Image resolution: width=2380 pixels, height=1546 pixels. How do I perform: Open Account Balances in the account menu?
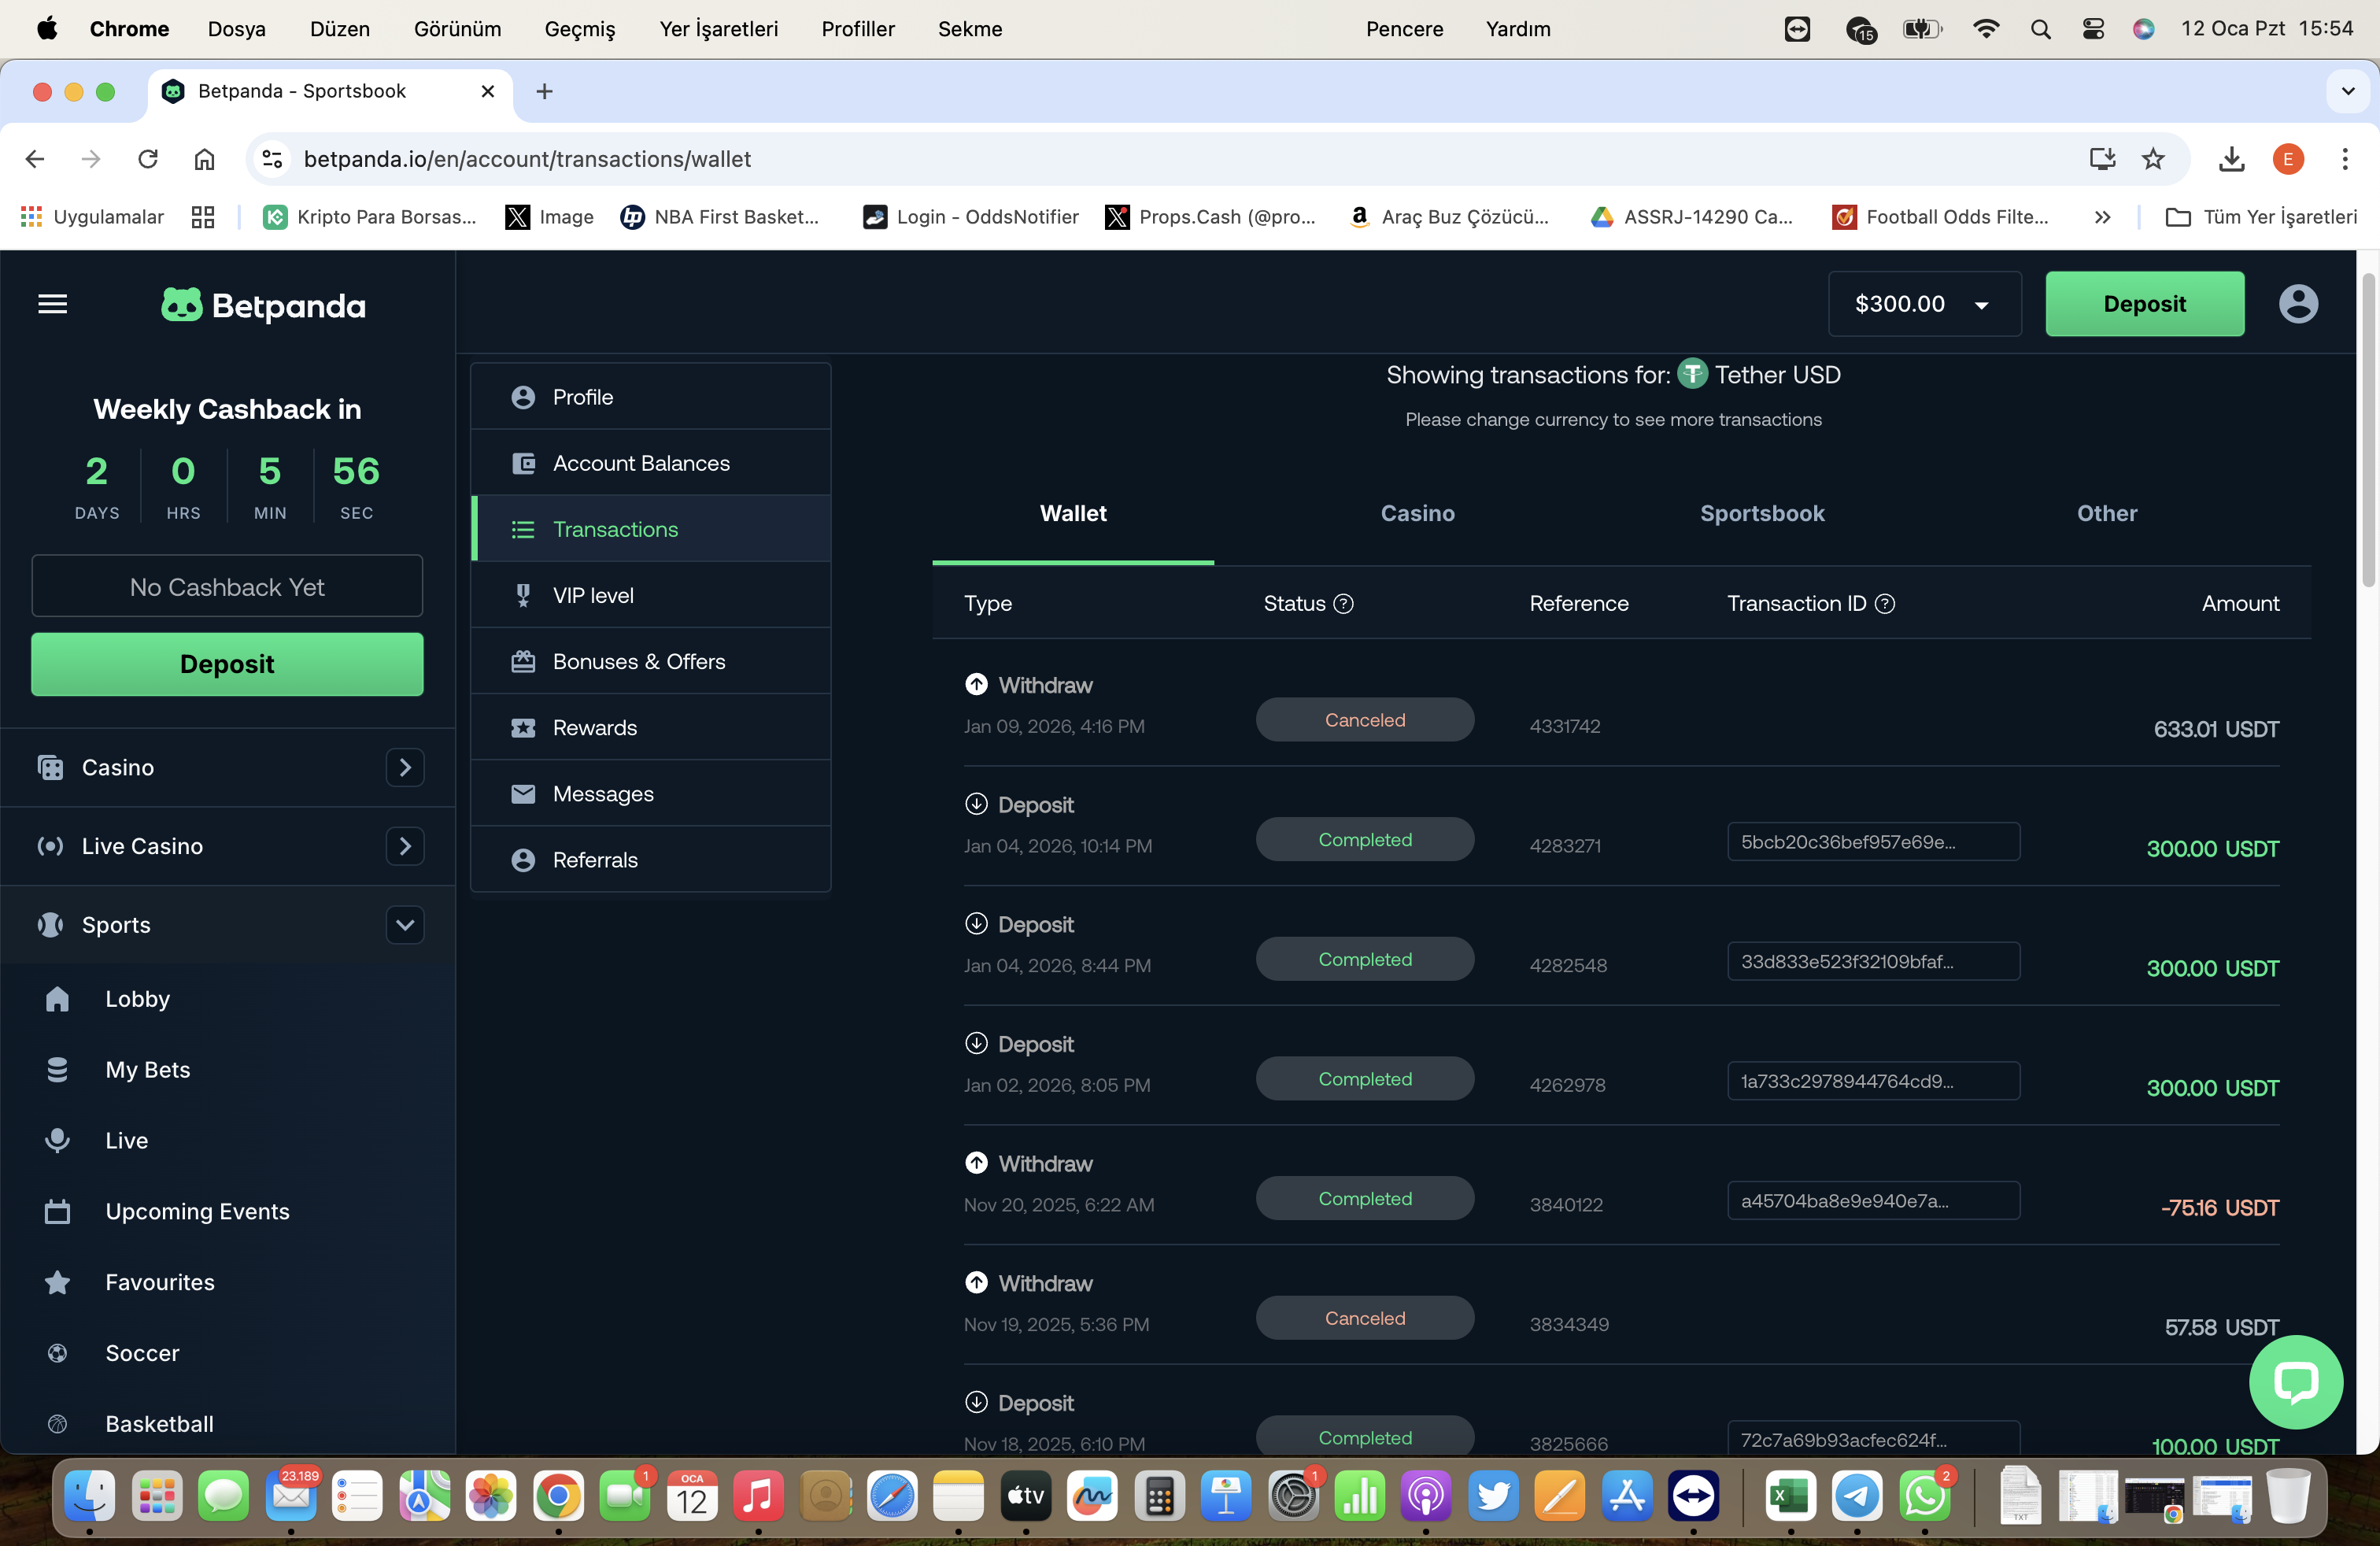pos(651,463)
